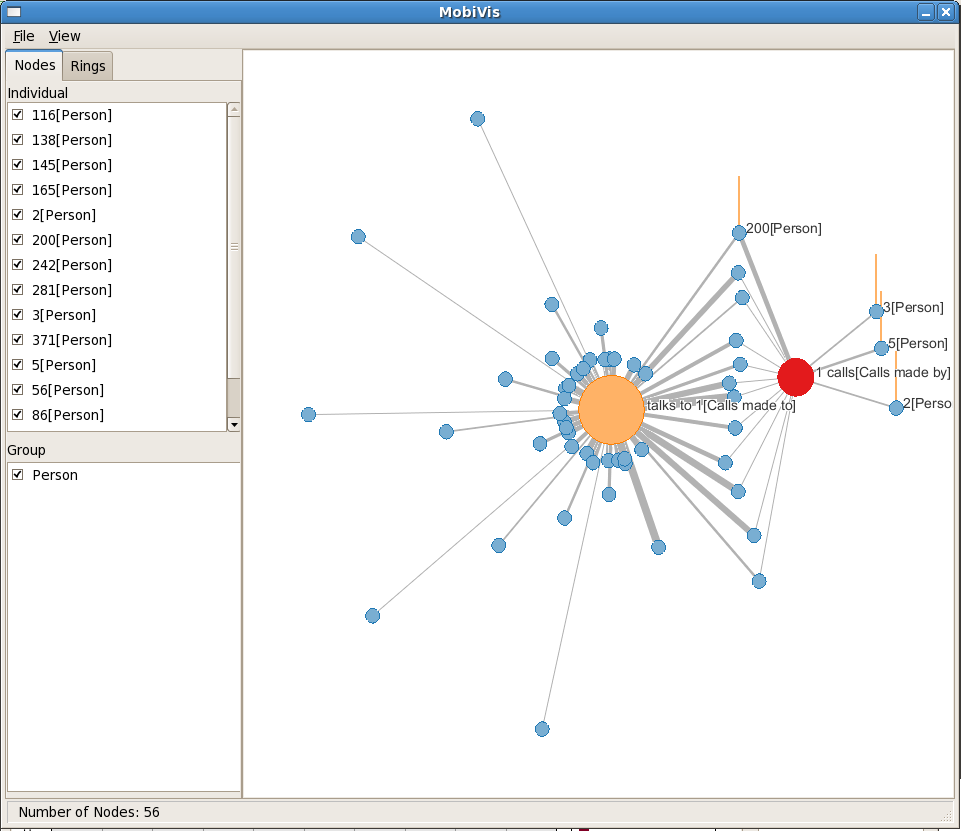
Task: Click the '200[Person]' graph label text
Action: click(x=784, y=229)
